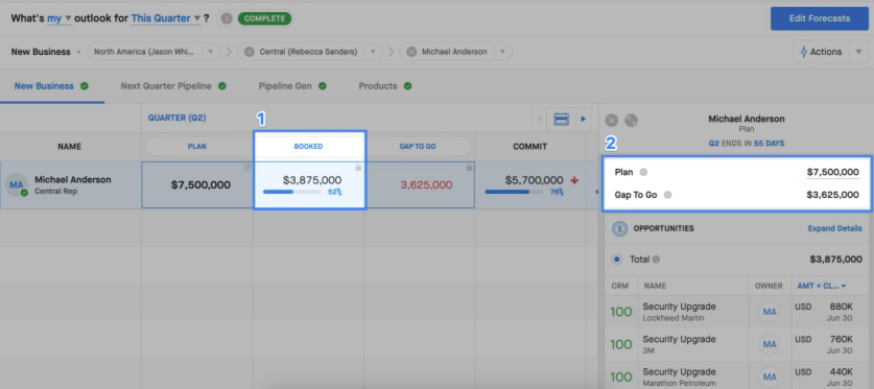
Task: Click the Edit Forecasts button
Action: 819,18
